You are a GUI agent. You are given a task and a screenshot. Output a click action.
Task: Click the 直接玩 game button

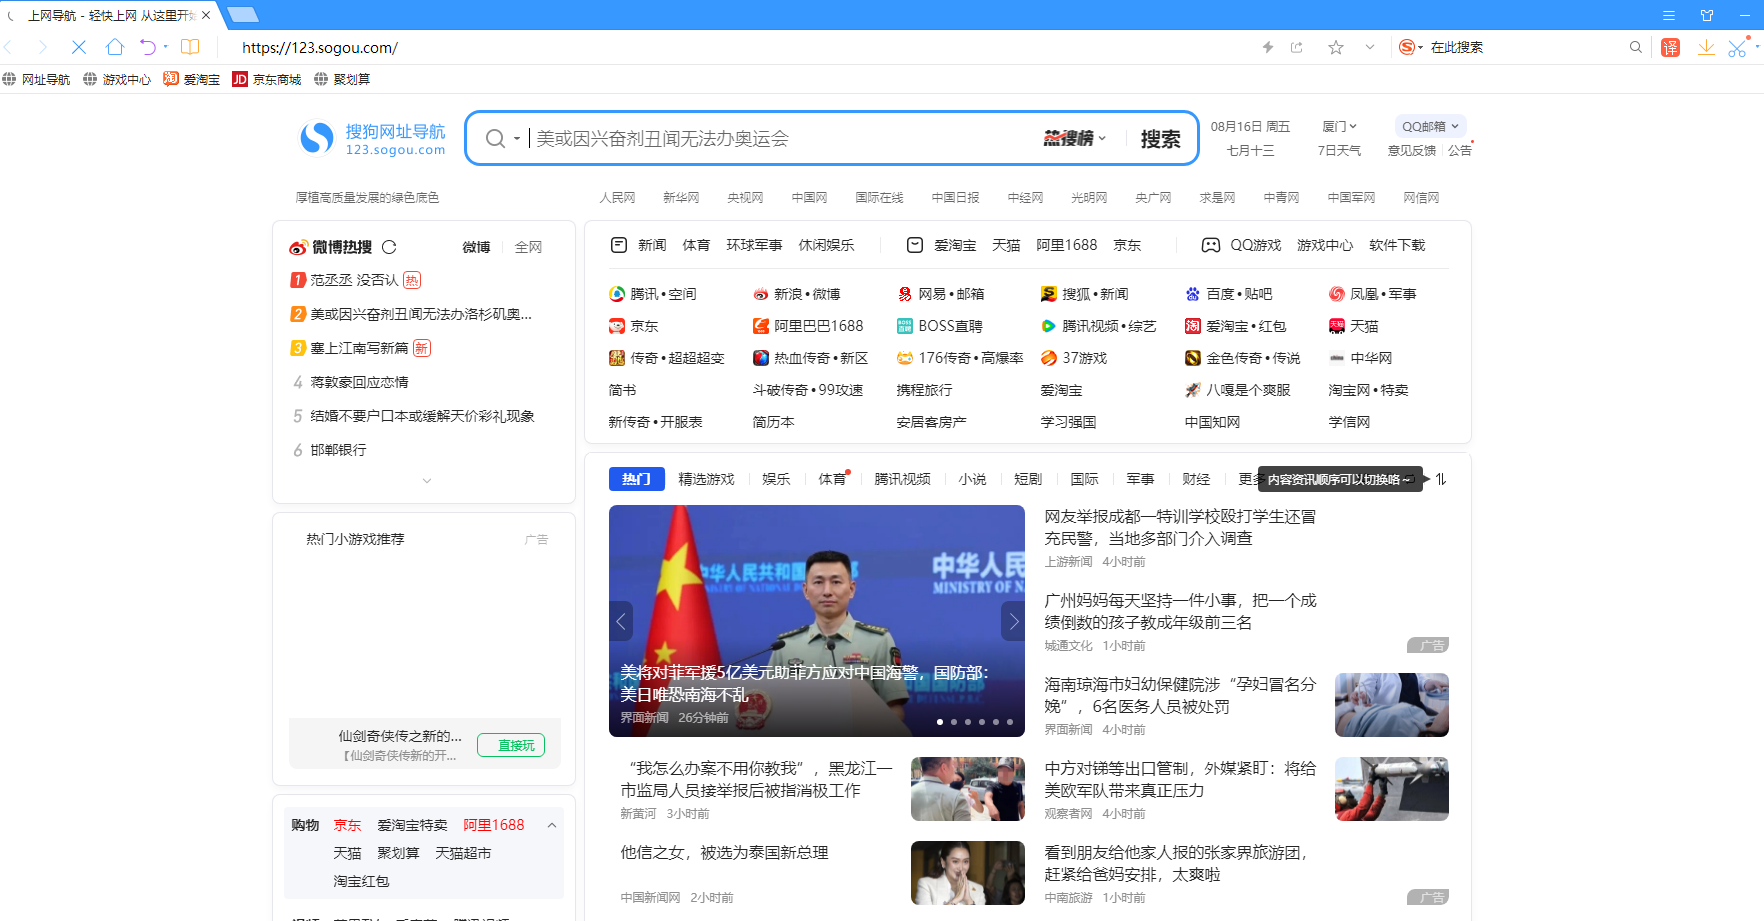click(x=511, y=745)
